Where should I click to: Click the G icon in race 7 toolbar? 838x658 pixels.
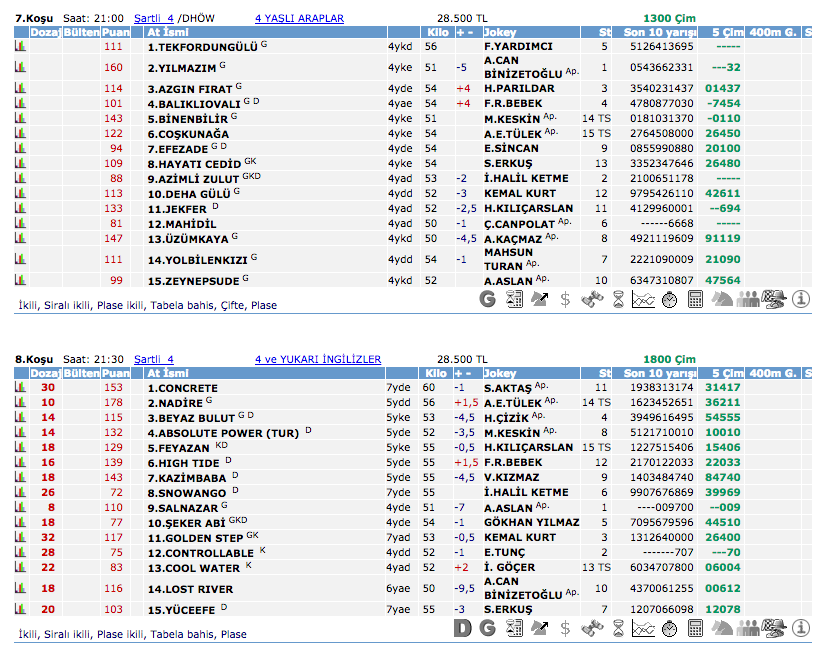coord(487,298)
